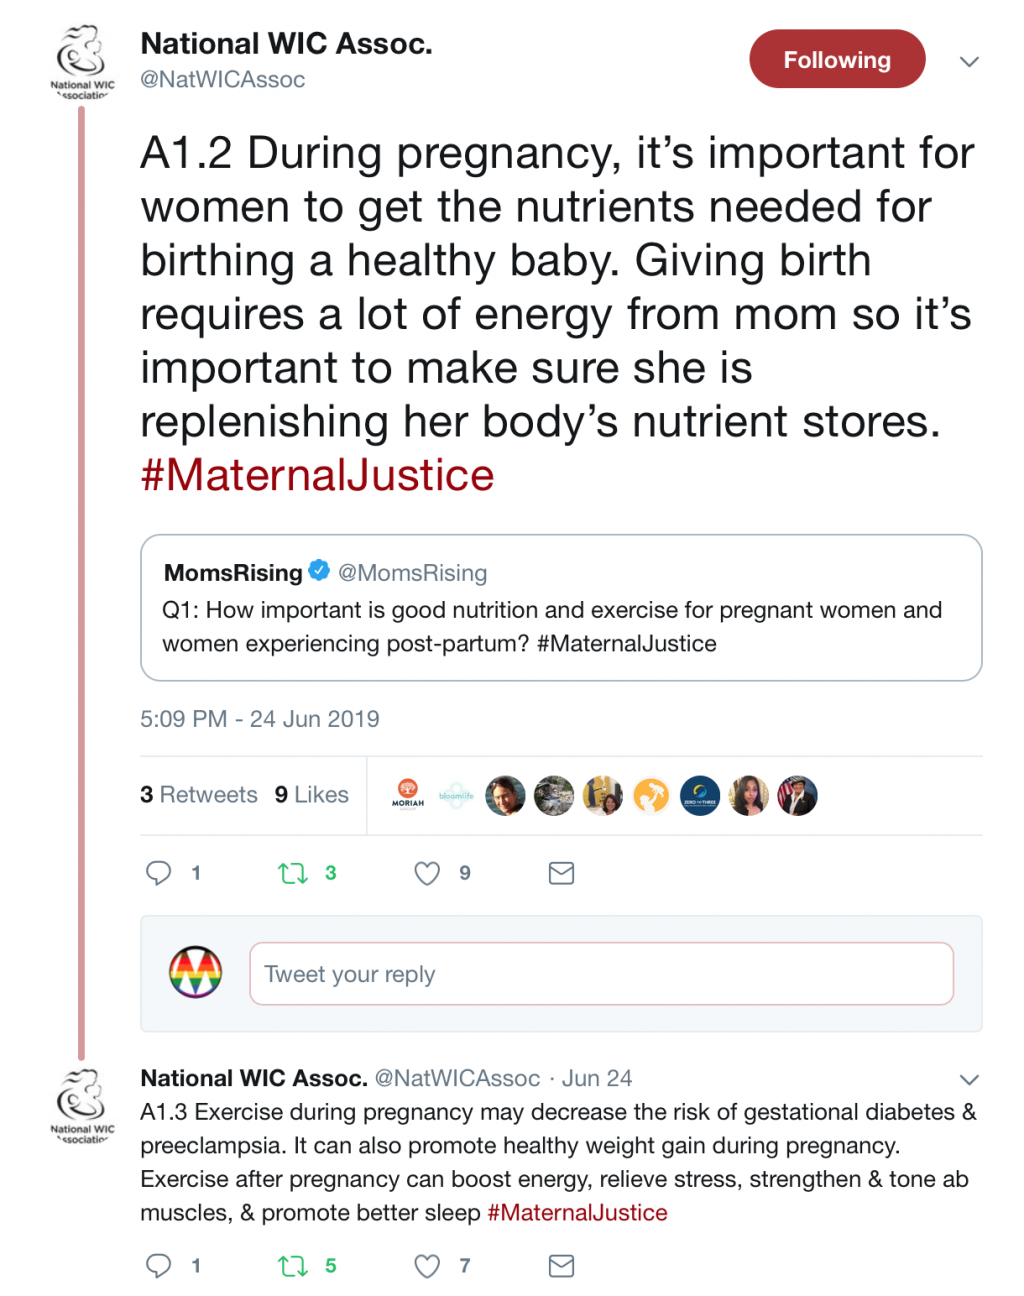Reply to the A1.3 exercise tweet
The height and width of the screenshot is (1296, 1024).
pos(159,1266)
